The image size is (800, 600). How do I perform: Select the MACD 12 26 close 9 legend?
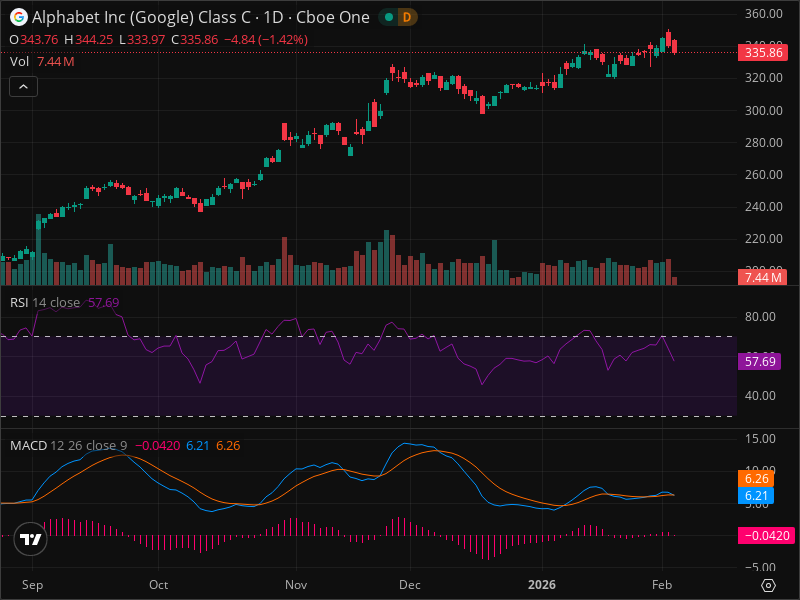click(68, 445)
